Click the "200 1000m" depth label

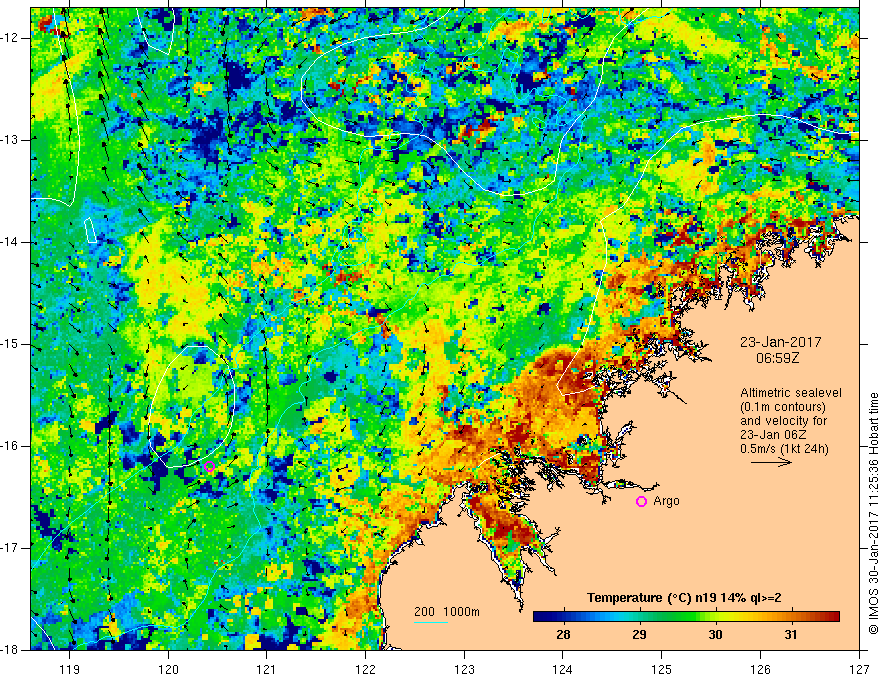(x=447, y=612)
